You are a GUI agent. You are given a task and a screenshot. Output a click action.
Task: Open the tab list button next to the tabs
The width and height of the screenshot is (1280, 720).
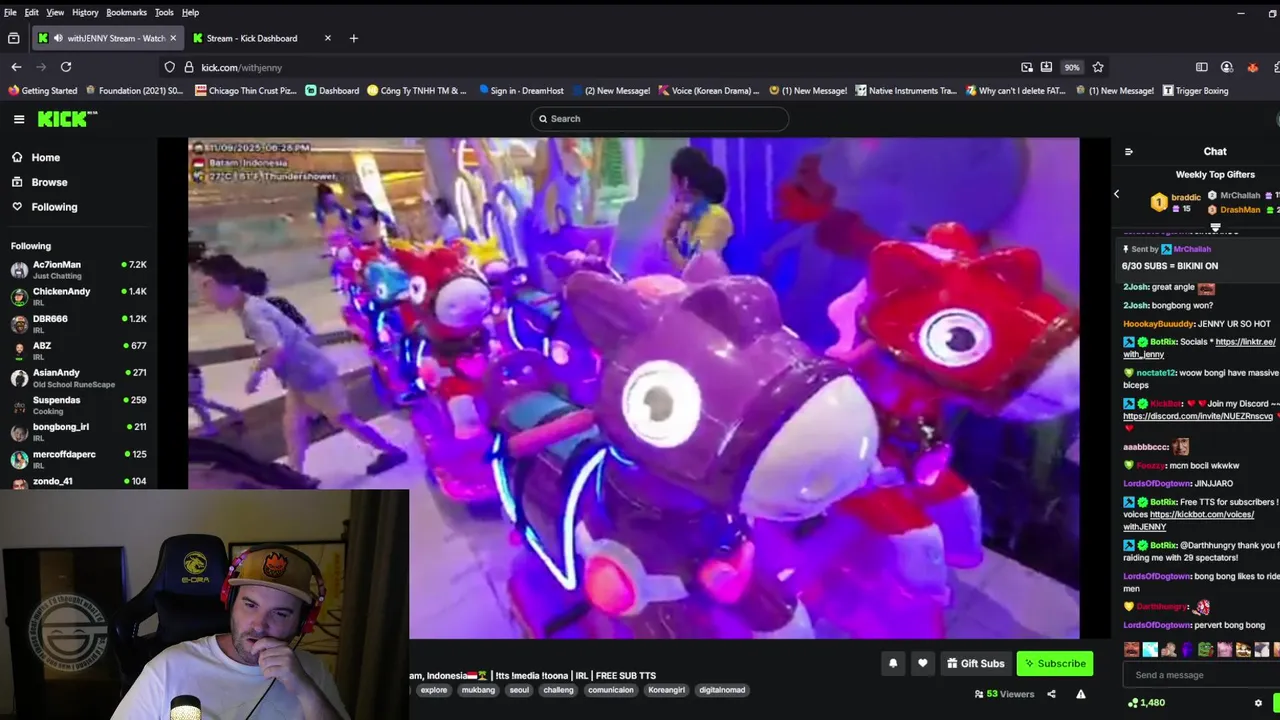13,38
